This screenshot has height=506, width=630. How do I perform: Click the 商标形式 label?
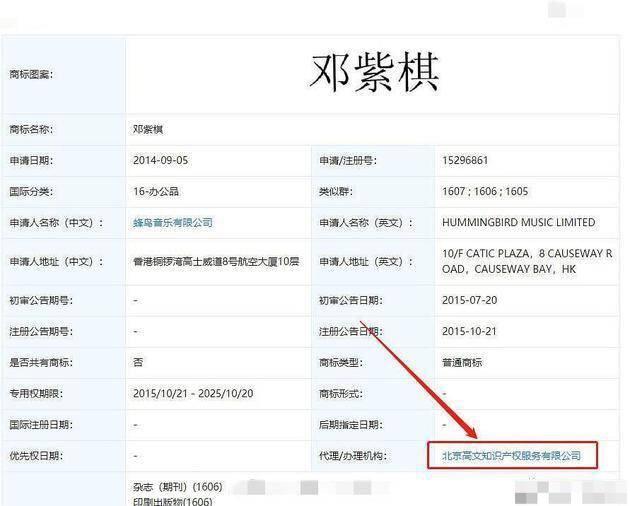341,393
